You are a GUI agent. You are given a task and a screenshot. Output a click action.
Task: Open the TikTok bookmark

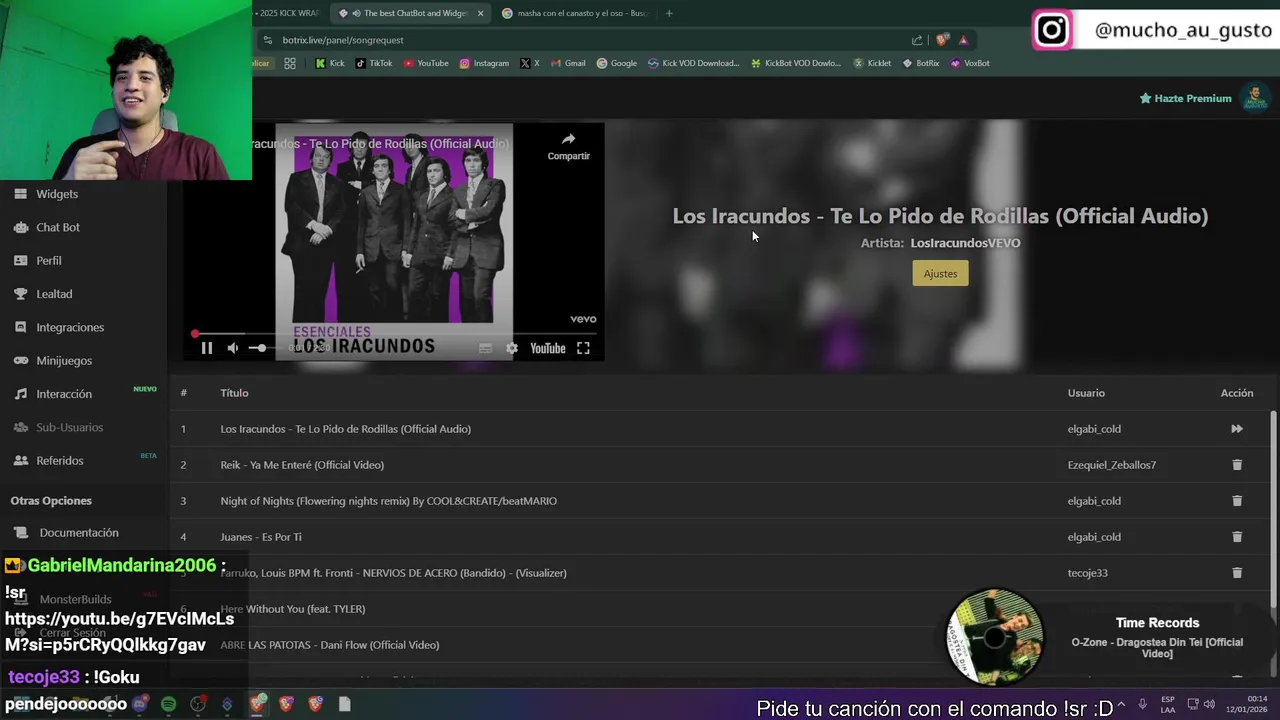[375, 63]
